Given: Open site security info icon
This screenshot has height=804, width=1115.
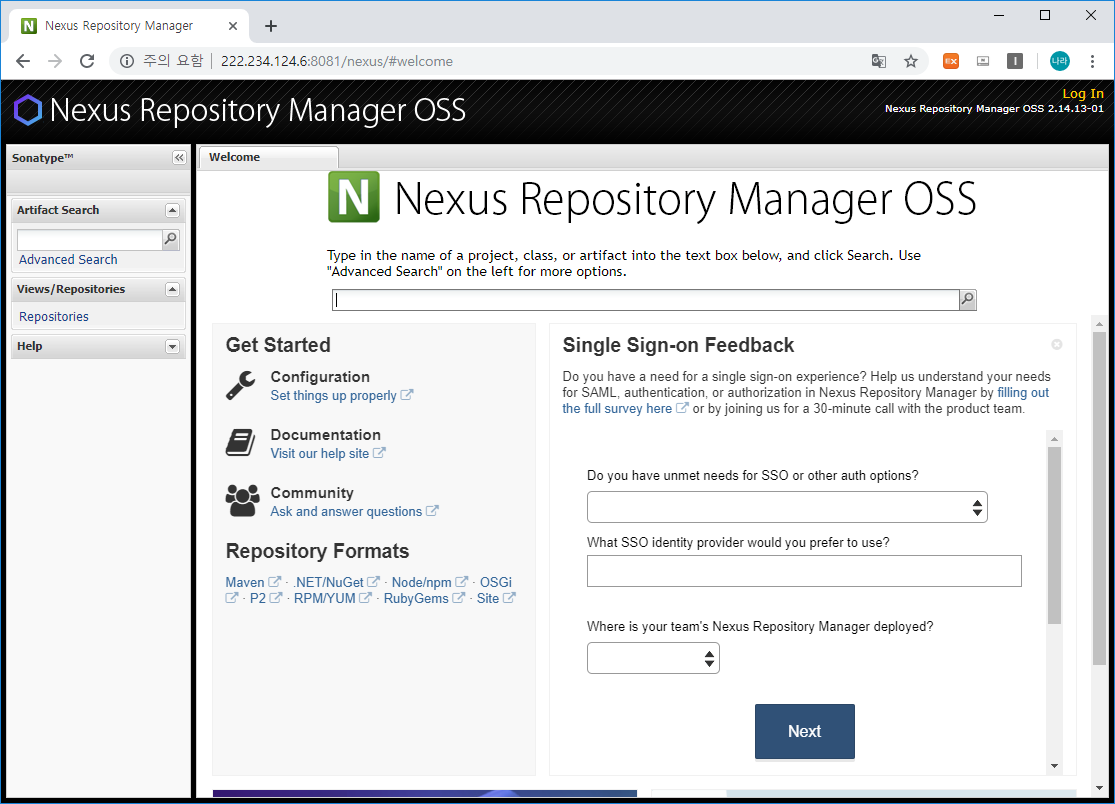Looking at the screenshot, I should [x=127, y=61].
